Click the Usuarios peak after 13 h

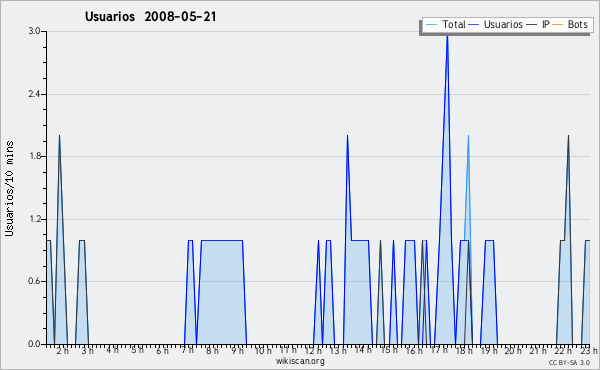click(347, 136)
